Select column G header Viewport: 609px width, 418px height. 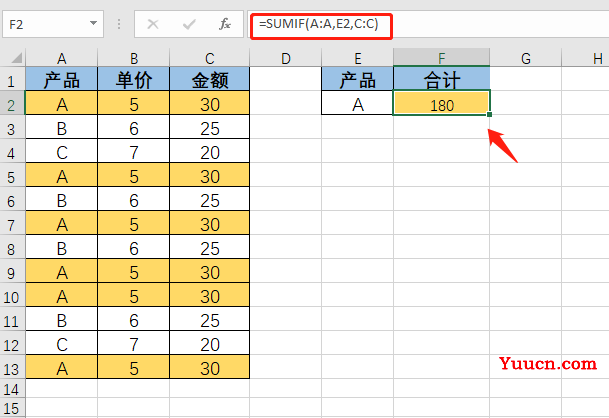coord(525,58)
